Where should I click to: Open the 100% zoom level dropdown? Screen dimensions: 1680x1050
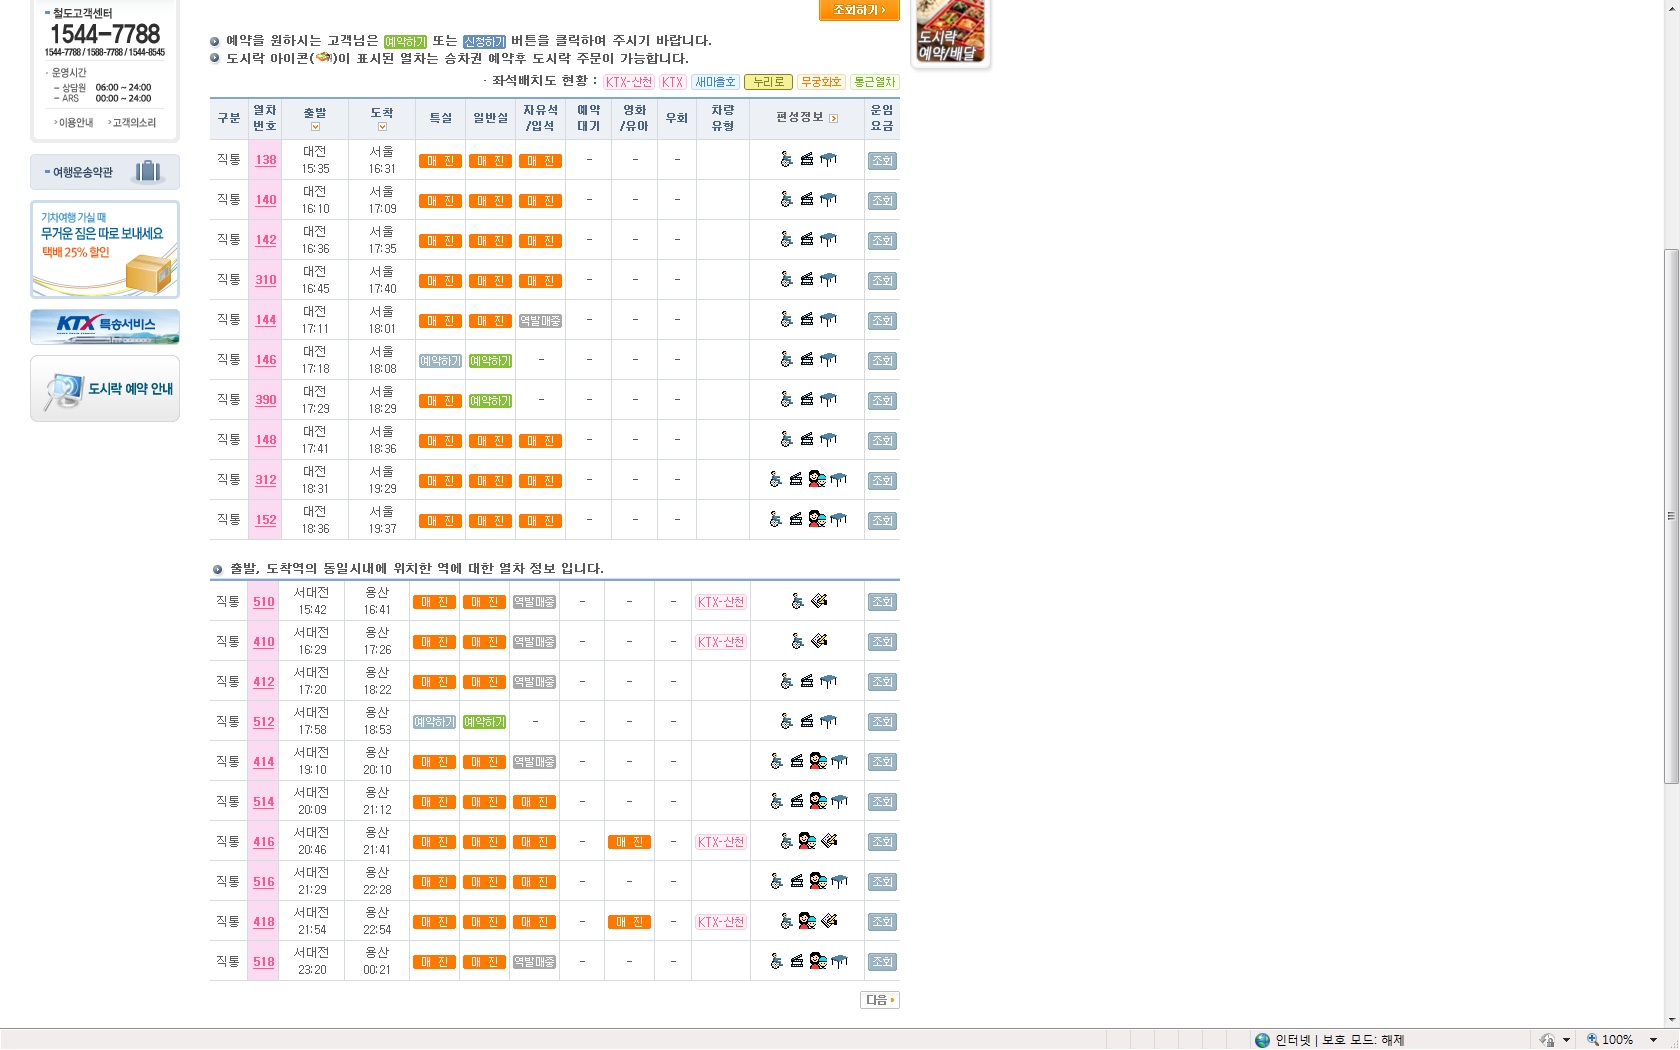point(1653,1040)
